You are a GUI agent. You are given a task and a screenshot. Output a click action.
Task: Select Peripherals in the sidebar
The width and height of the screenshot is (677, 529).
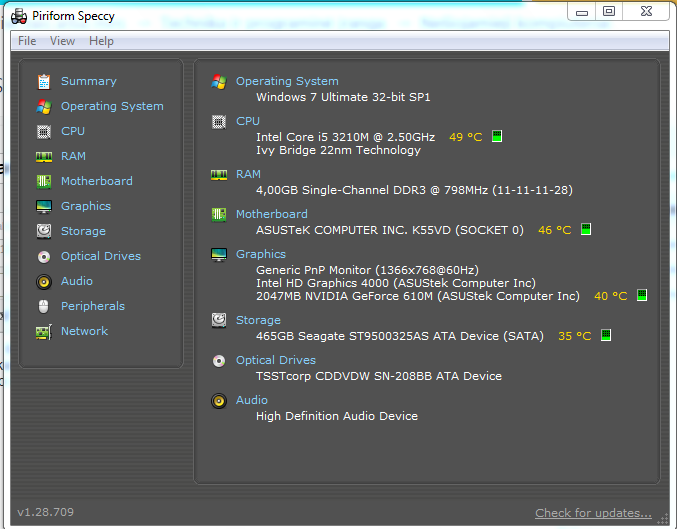93,306
